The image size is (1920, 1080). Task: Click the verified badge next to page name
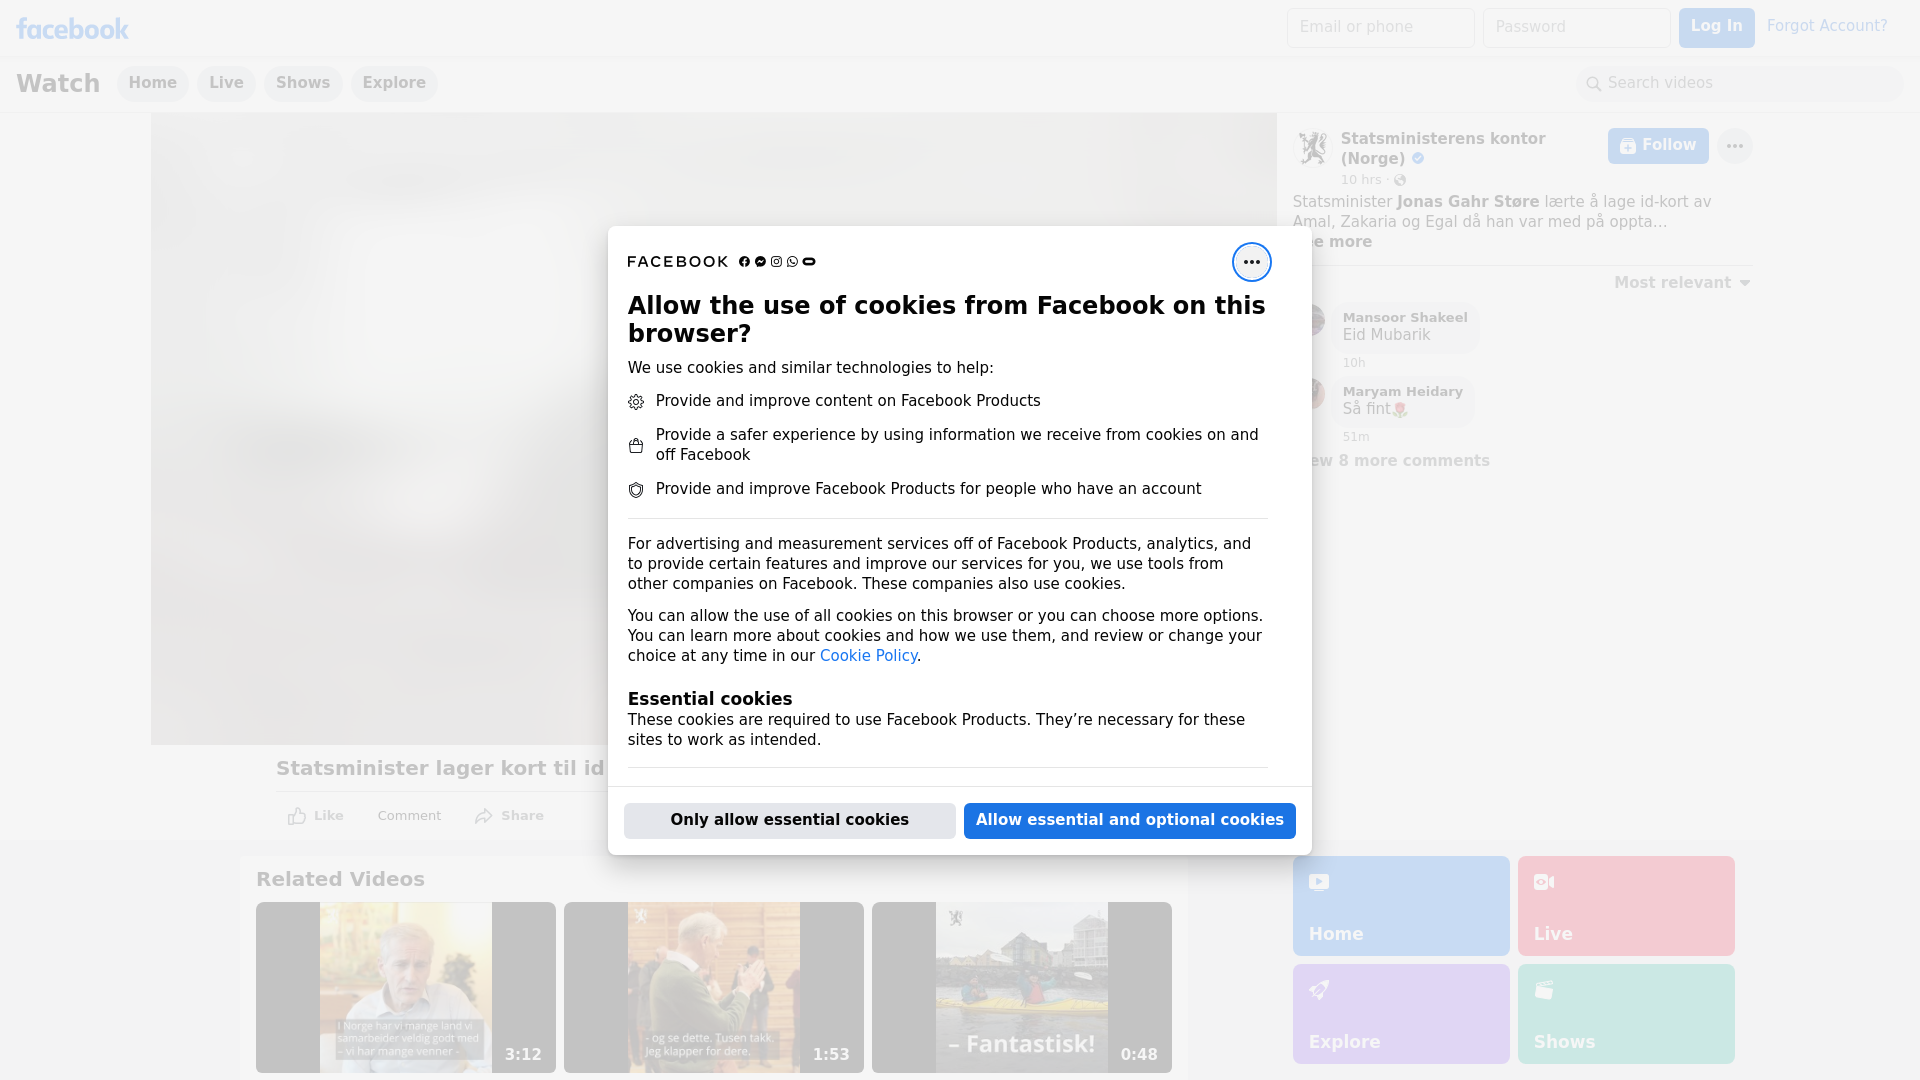pos(1418,159)
